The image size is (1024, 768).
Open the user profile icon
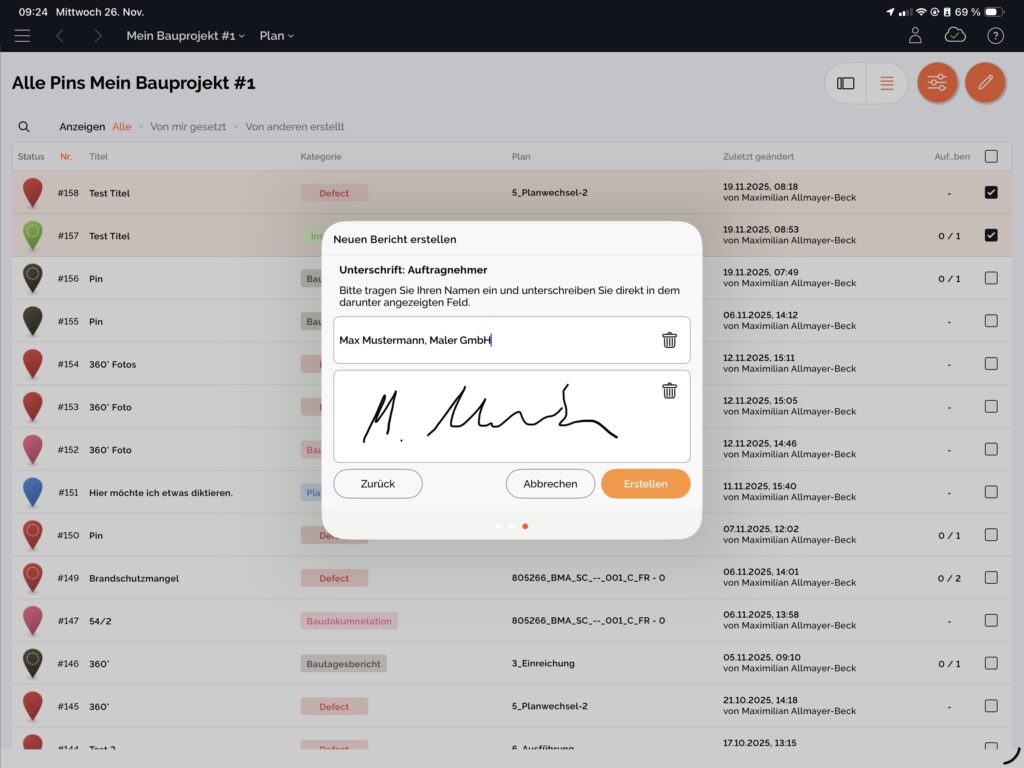click(x=915, y=36)
